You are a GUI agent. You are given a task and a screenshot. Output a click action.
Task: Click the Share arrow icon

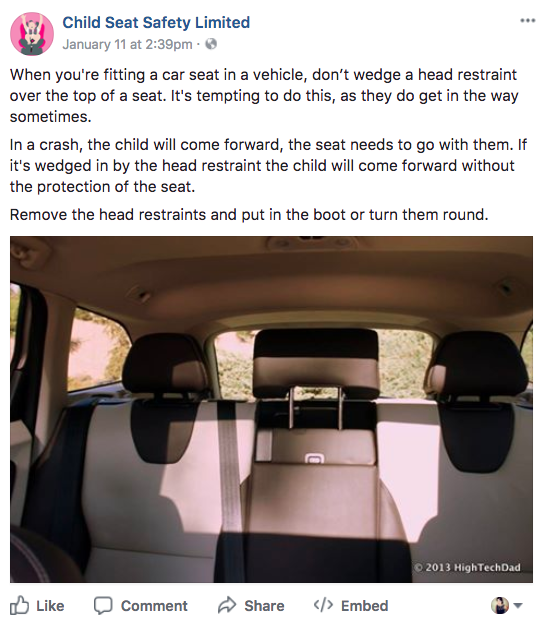(x=227, y=605)
